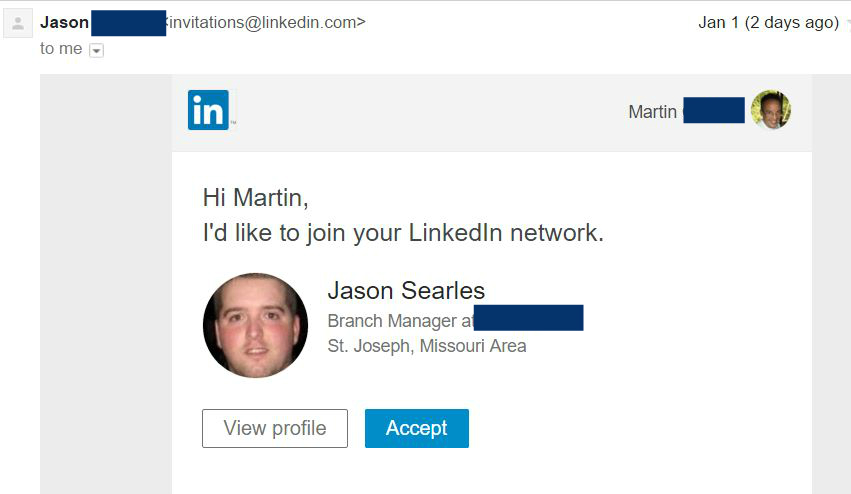Click the gray sender avatar icon
This screenshot has width=851, height=494.
(x=17, y=23)
